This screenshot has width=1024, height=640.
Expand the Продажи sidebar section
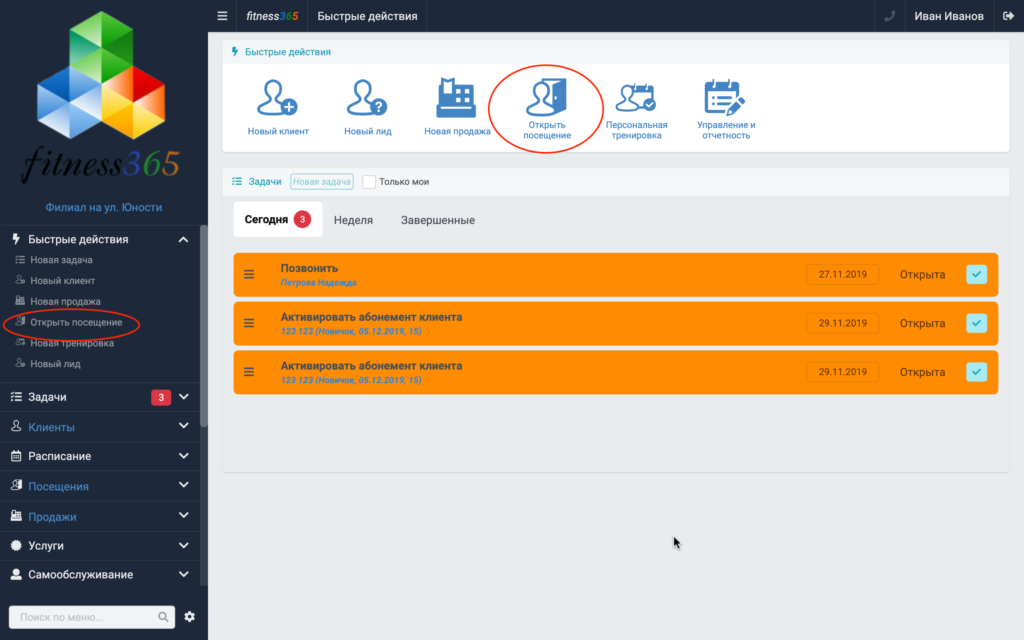(x=184, y=515)
